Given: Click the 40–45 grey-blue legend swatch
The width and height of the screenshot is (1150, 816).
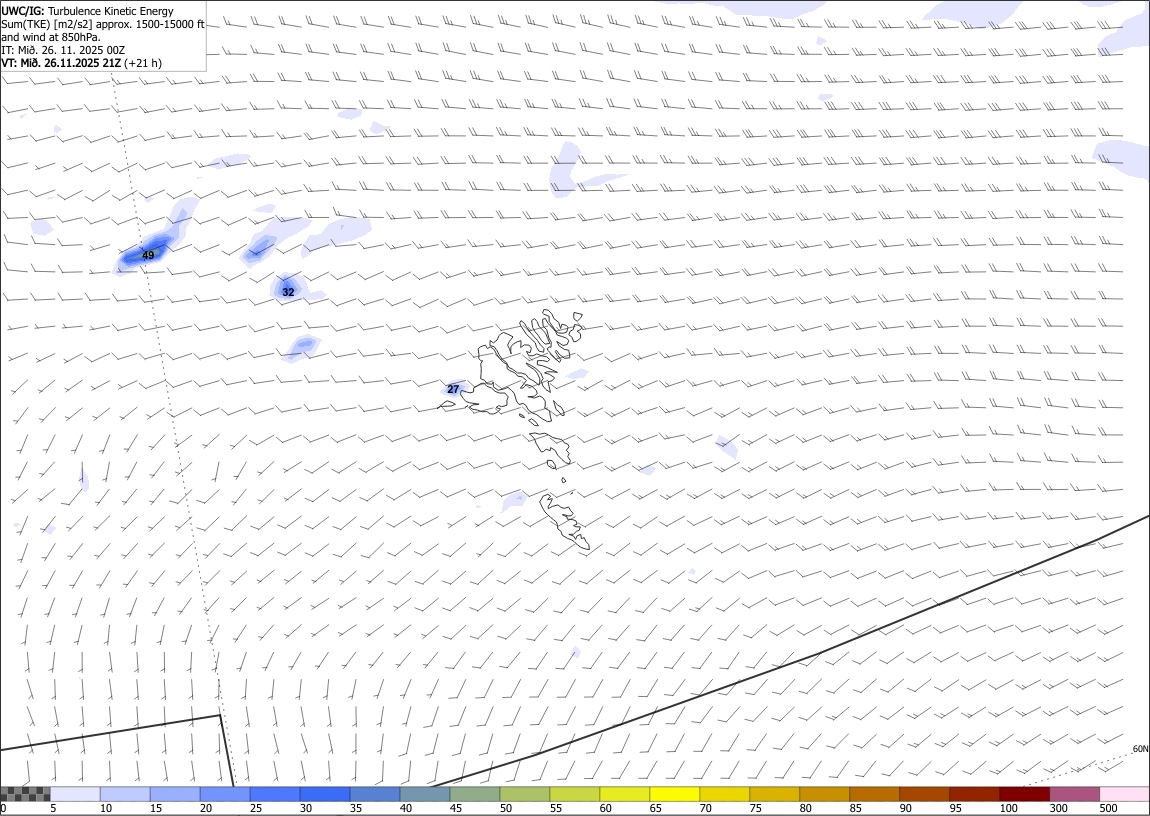Looking at the screenshot, I should click(x=425, y=794).
